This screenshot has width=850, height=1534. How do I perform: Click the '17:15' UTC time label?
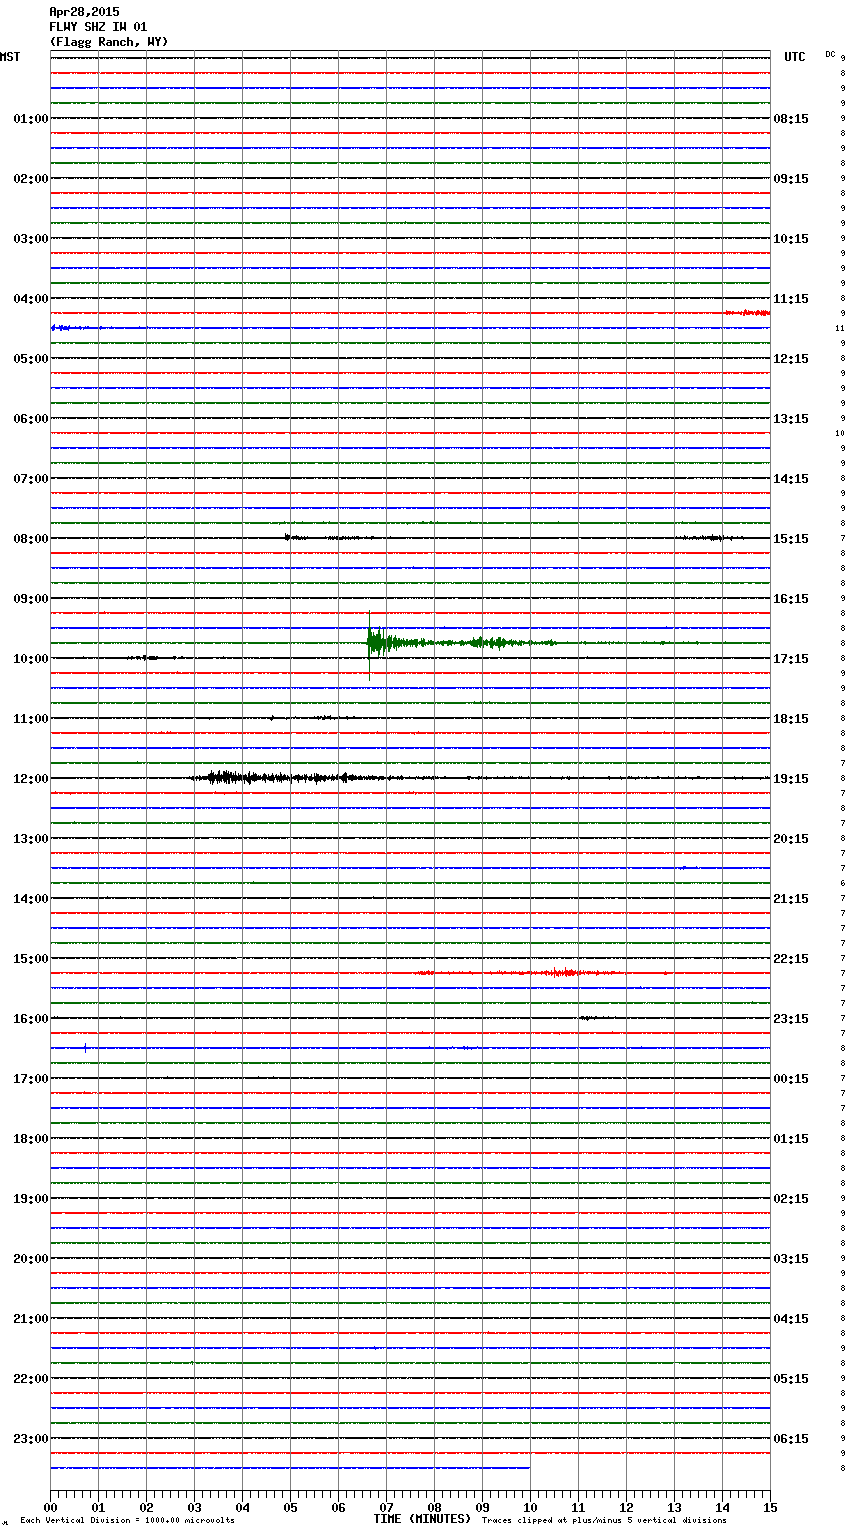tap(791, 659)
